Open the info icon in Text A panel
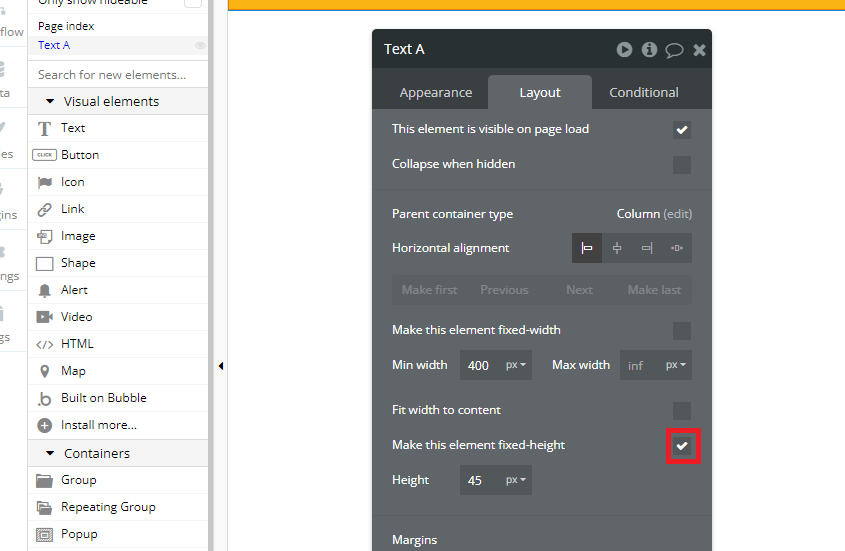845x551 pixels. (649, 49)
